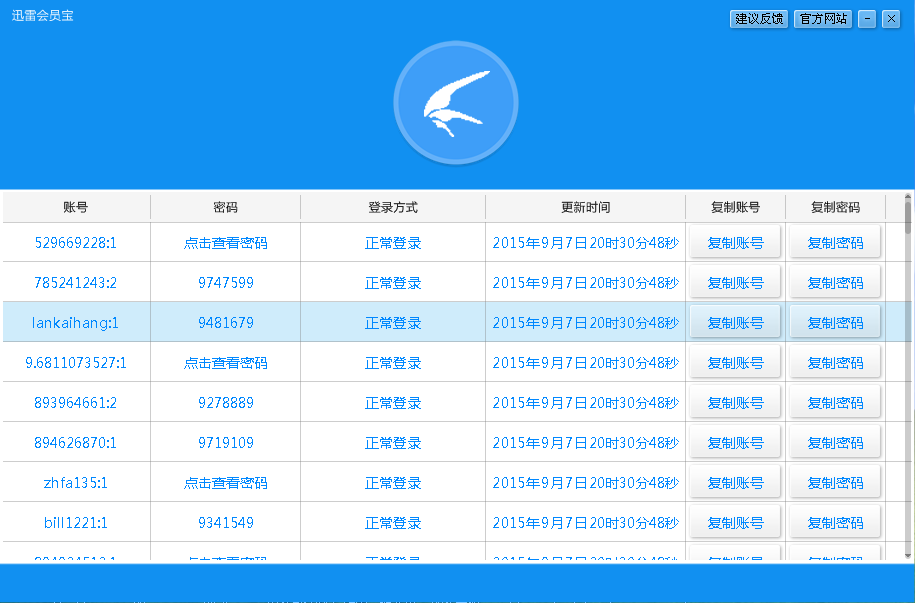The height and width of the screenshot is (603, 915).
Task: Reveal password for account 9.6811073527:1
Action: pyautogui.click(x=224, y=361)
